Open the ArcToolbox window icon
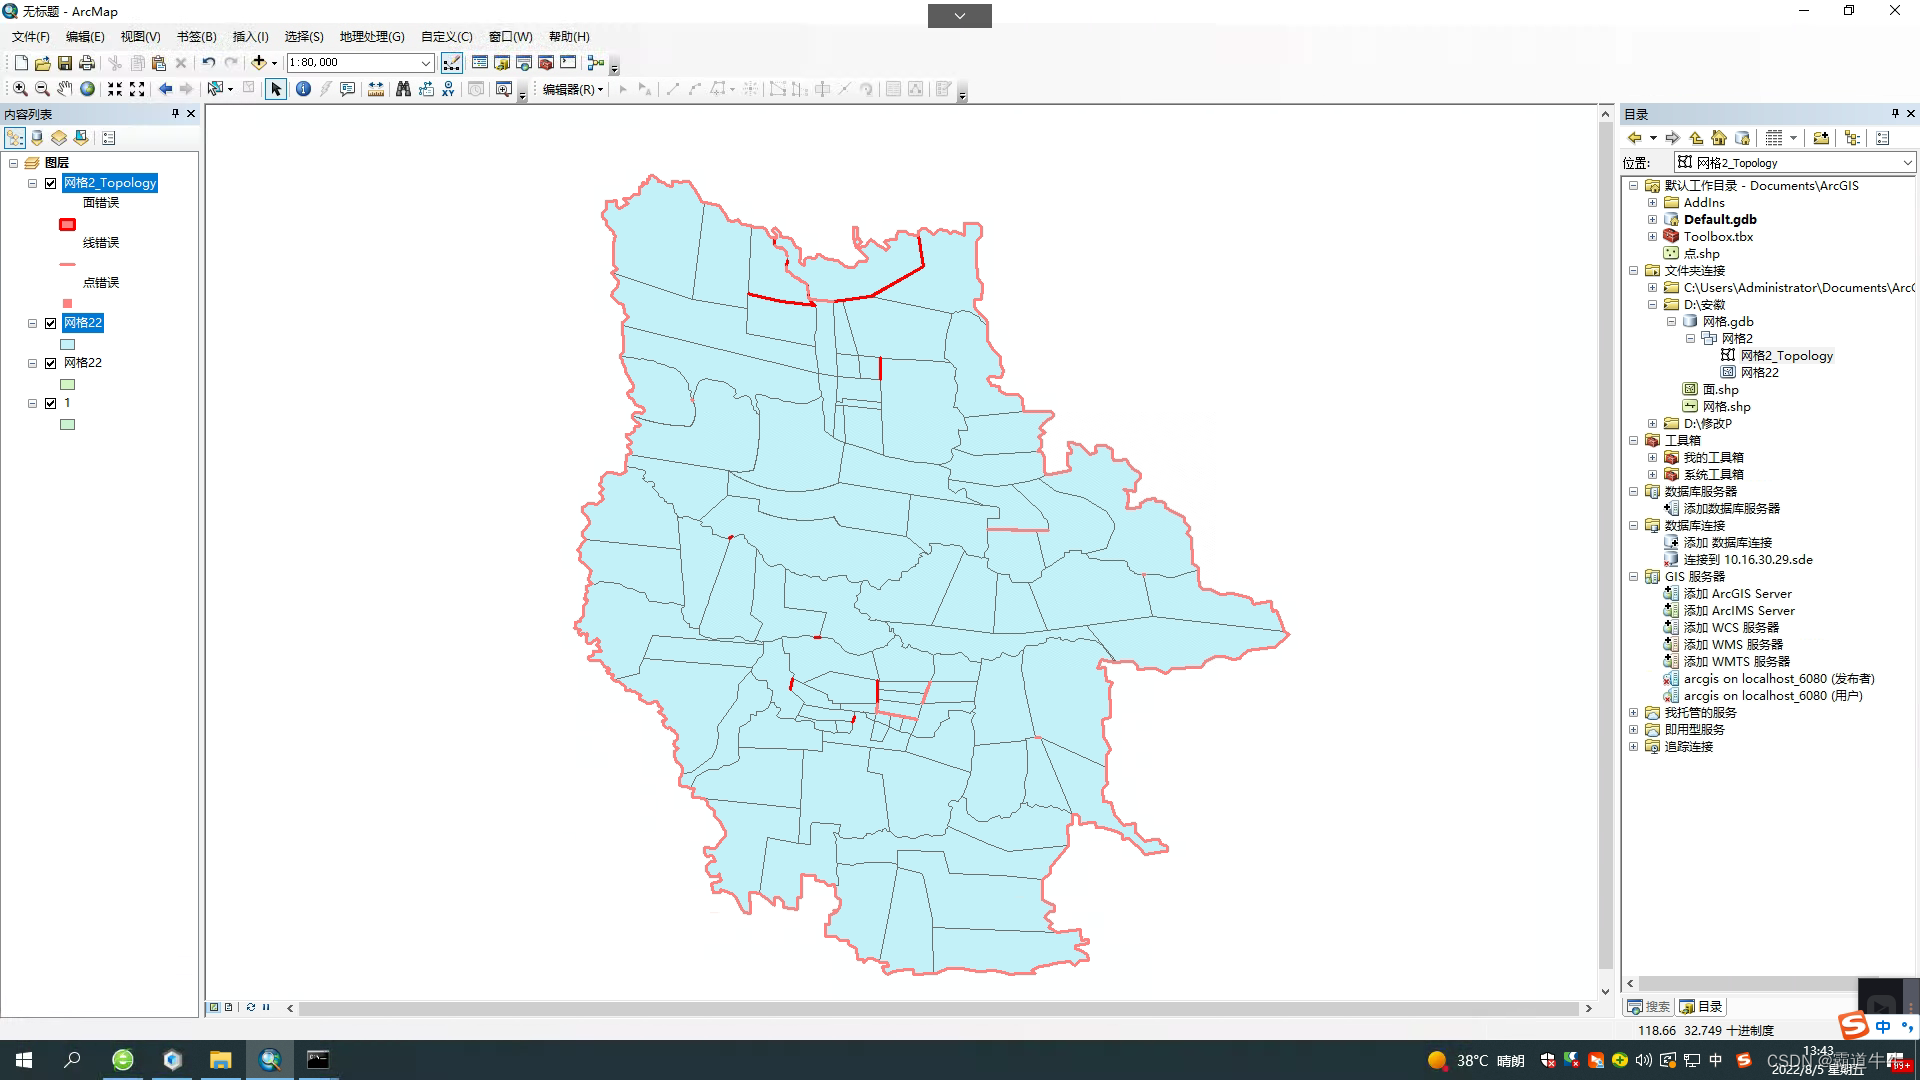The width and height of the screenshot is (1920, 1080). 546,63
